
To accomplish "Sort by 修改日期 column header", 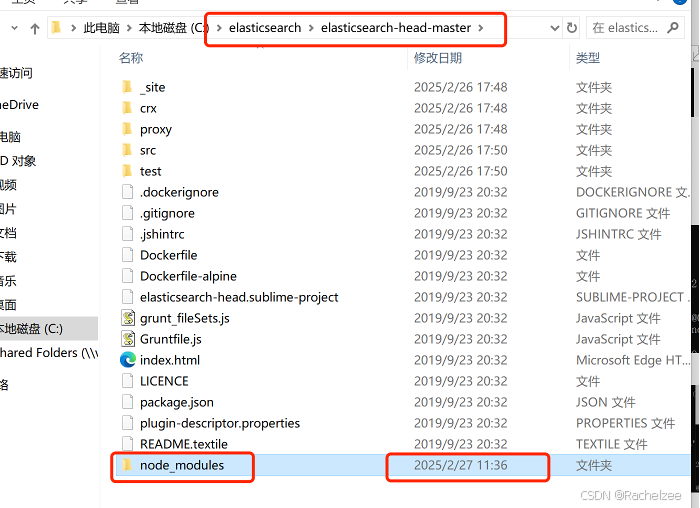I will 438,58.
